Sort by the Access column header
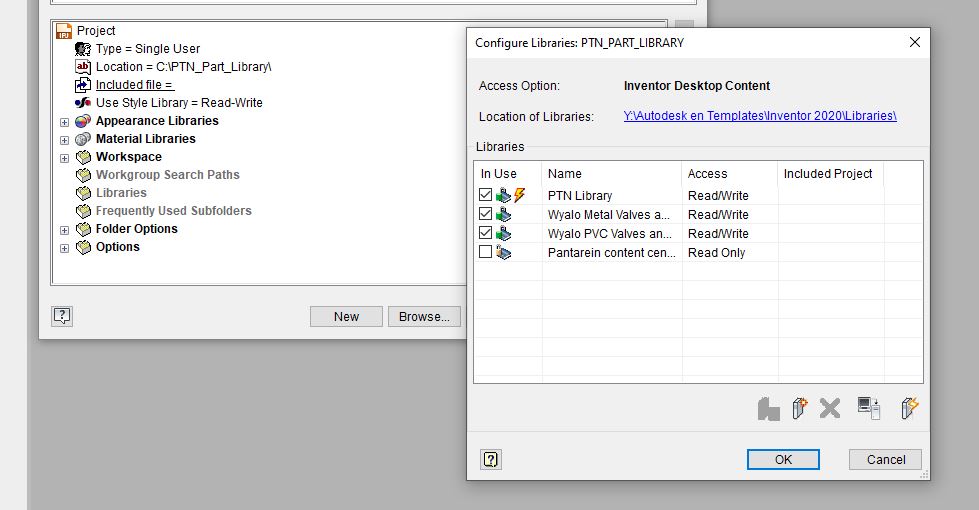Viewport: 979px width, 510px height. coord(729,174)
